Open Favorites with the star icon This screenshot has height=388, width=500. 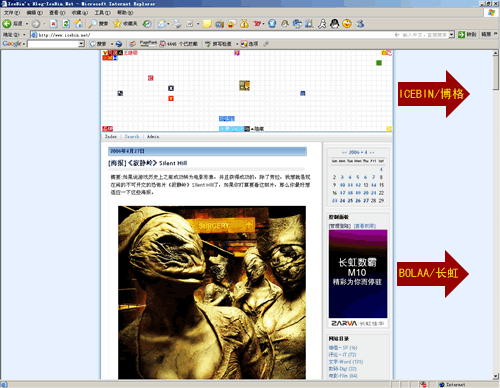117,24
